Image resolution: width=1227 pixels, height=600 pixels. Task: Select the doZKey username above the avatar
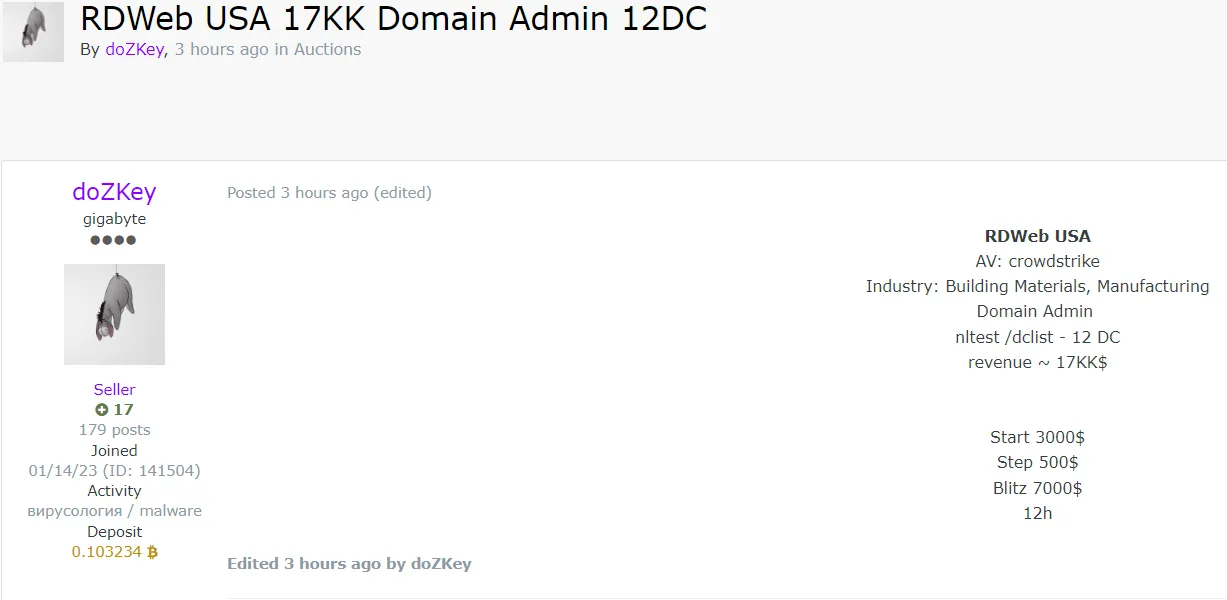(114, 192)
